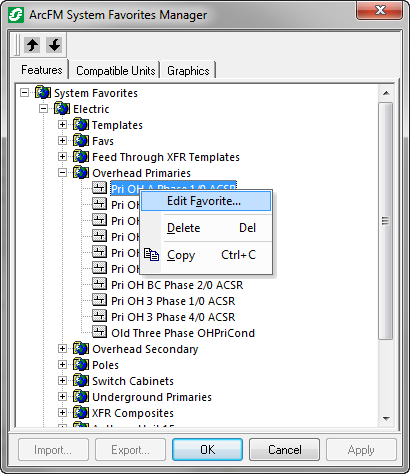
Task: Click the Templates folder globe icon
Action: [x=81, y=125]
